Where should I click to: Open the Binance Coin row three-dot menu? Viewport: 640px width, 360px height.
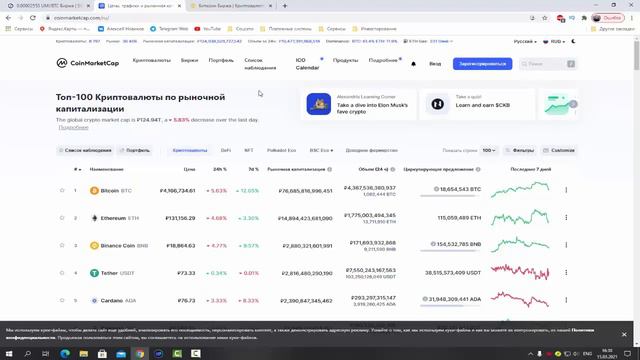point(566,245)
